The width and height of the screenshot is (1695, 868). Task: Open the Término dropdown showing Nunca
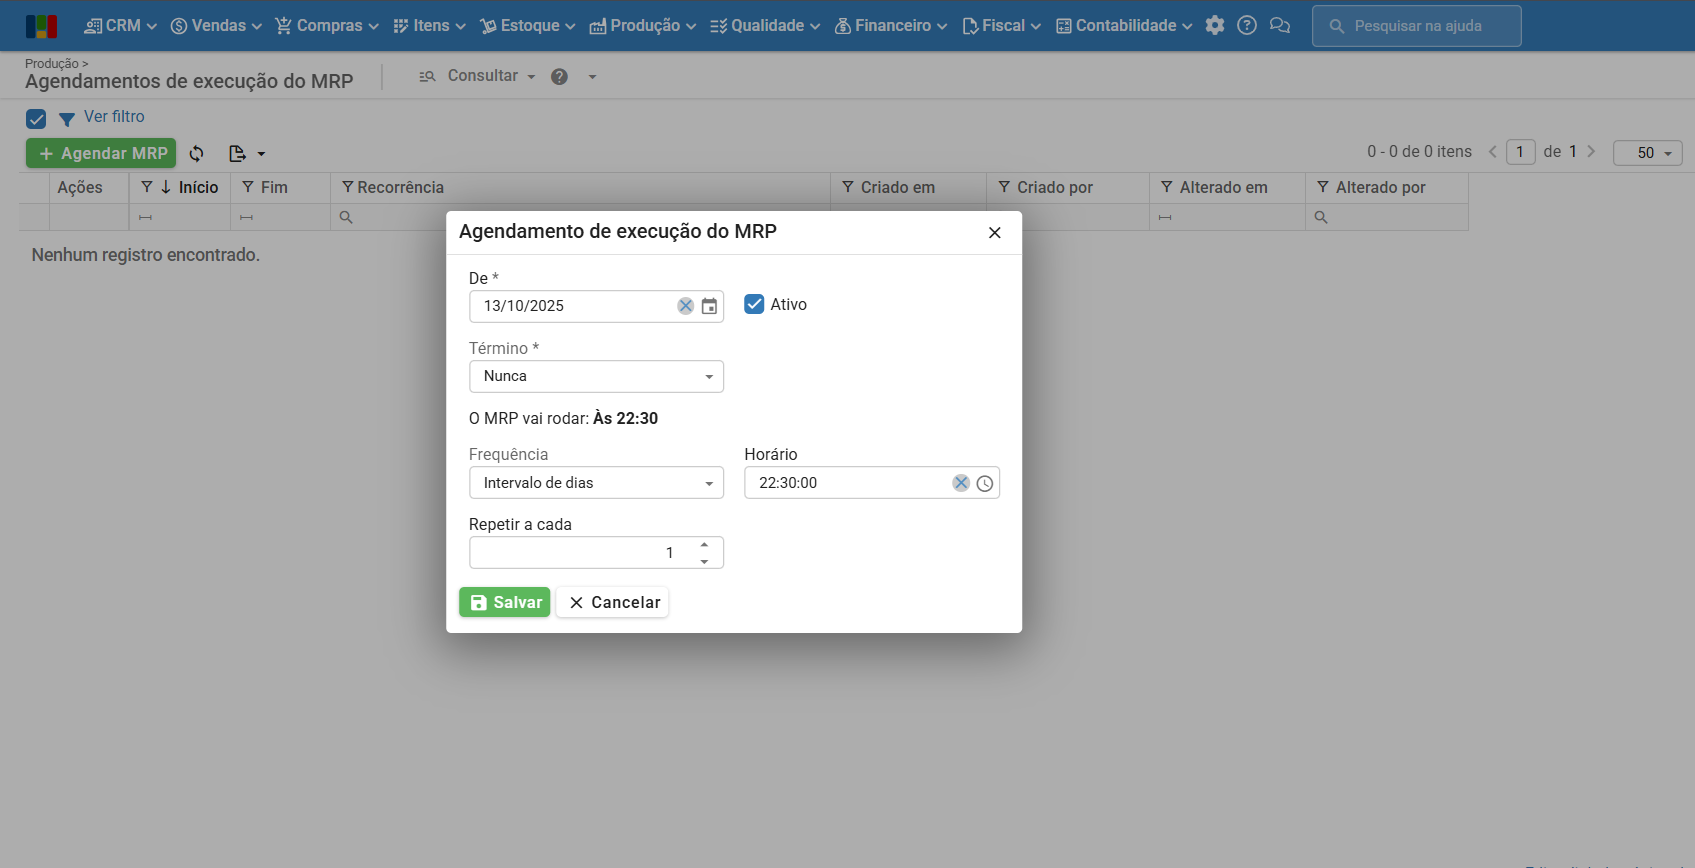pyautogui.click(x=596, y=377)
